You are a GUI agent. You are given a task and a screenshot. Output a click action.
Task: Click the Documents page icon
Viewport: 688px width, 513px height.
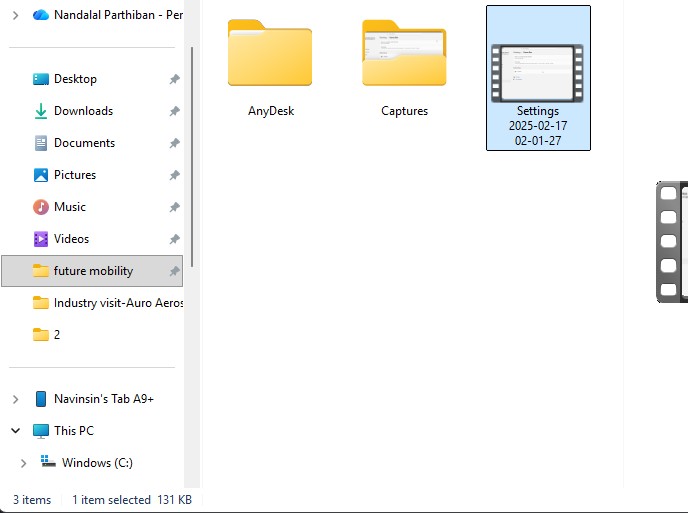click(41, 143)
